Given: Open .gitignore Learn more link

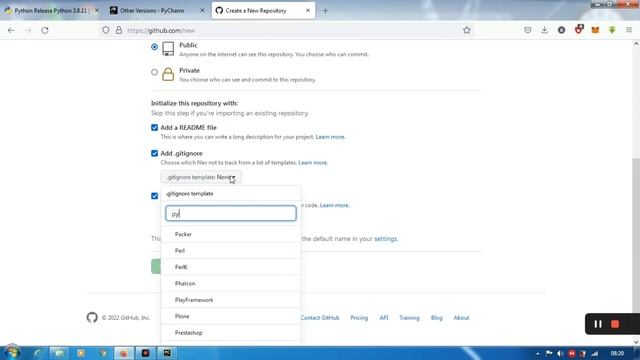Looking at the screenshot, I should coord(313,162).
